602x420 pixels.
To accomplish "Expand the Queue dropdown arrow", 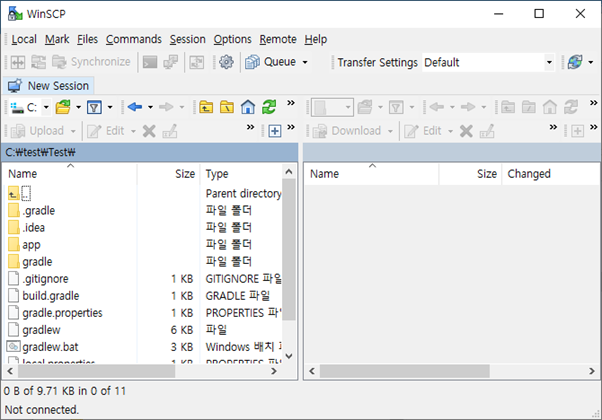I will 305,62.
